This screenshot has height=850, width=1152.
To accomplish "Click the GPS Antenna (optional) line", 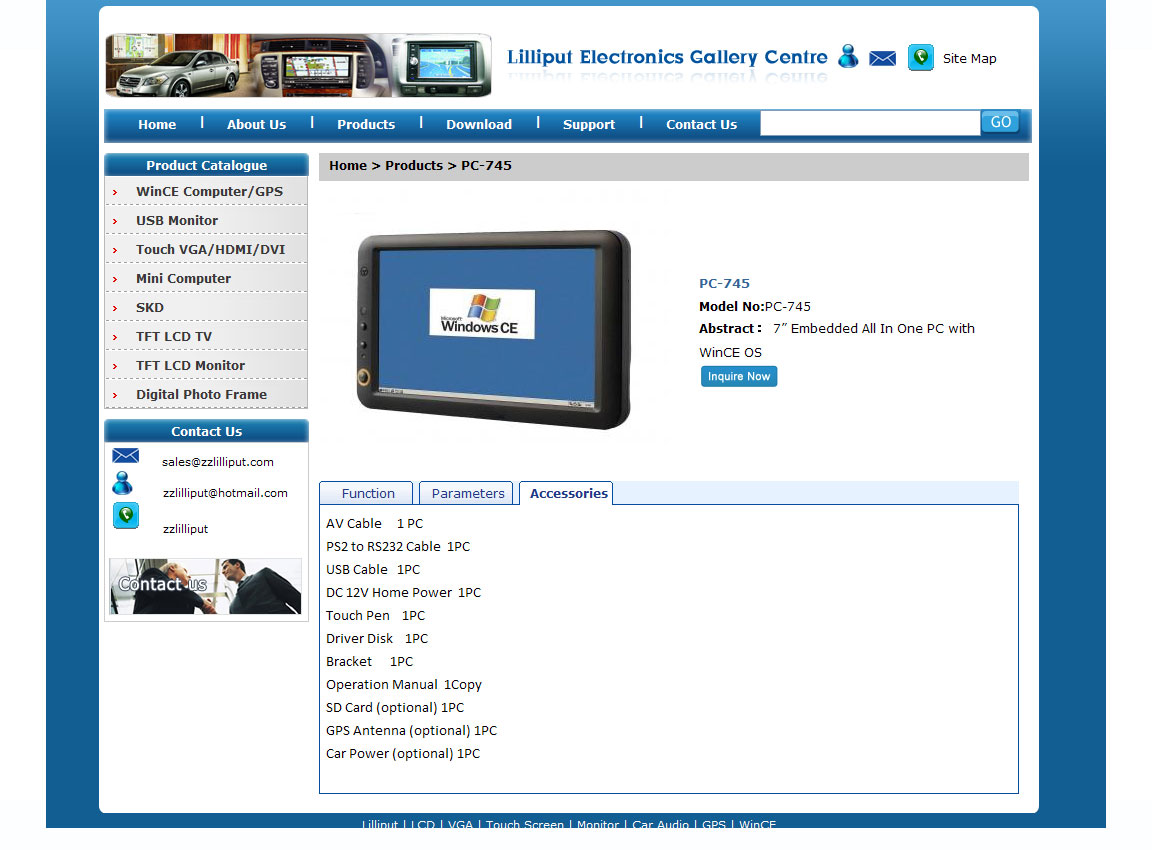I will [x=411, y=731].
